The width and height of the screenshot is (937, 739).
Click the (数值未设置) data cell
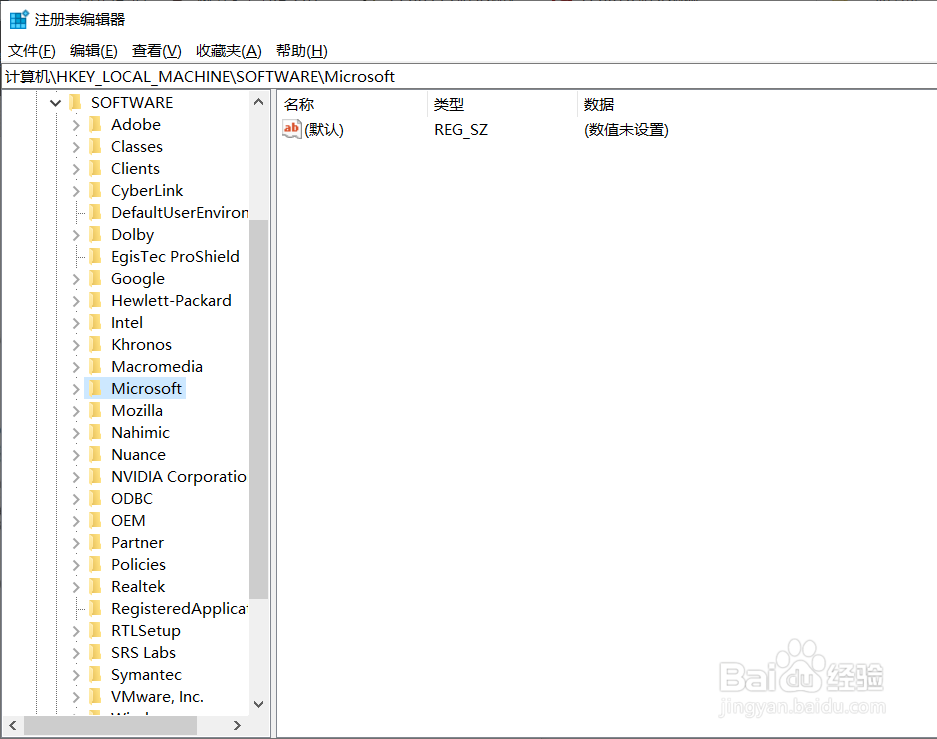(626, 130)
